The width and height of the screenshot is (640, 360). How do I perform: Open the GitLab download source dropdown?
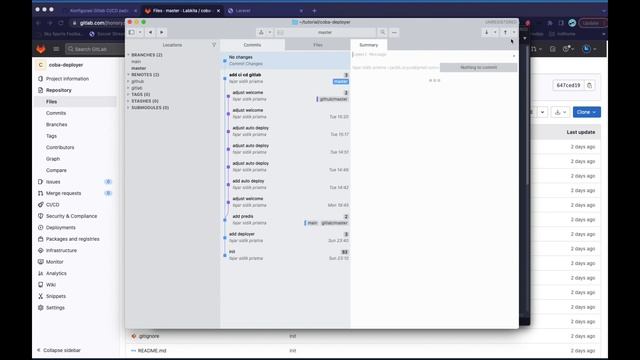tap(560, 112)
